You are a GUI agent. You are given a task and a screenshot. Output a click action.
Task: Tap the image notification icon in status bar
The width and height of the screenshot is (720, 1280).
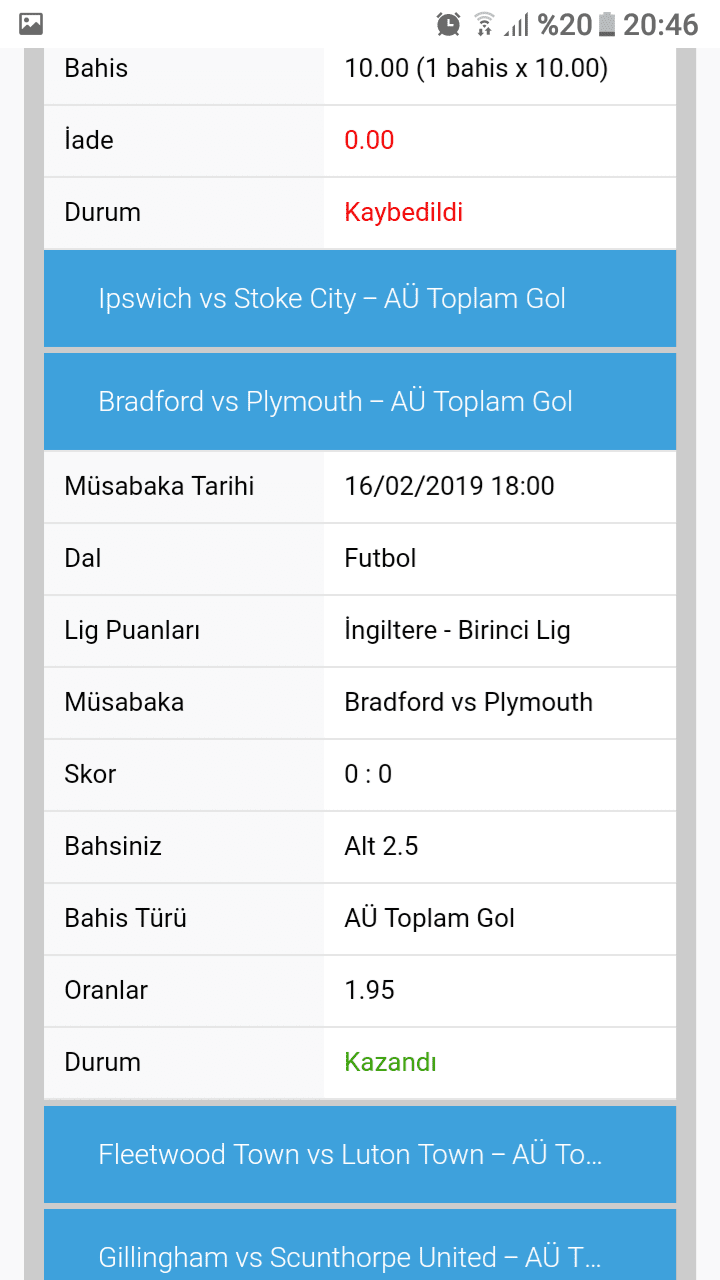(x=31, y=23)
